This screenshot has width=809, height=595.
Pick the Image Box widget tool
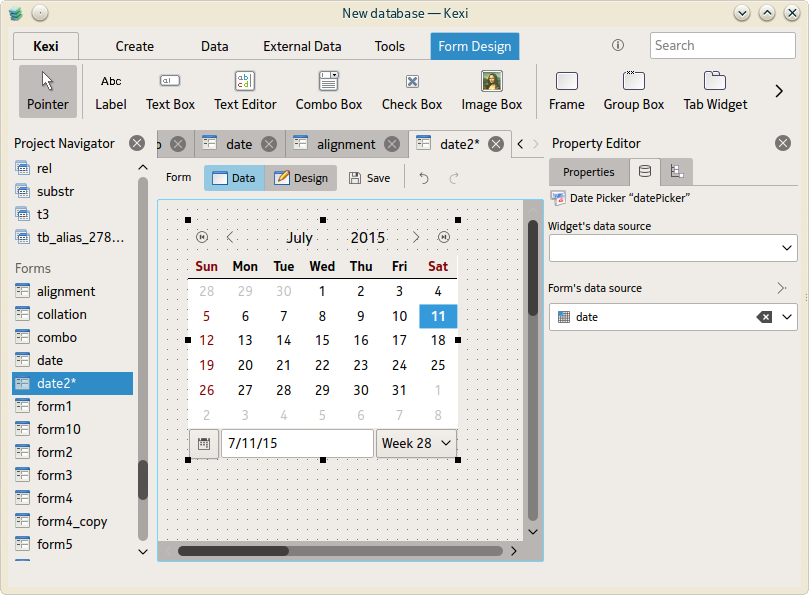(x=491, y=91)
